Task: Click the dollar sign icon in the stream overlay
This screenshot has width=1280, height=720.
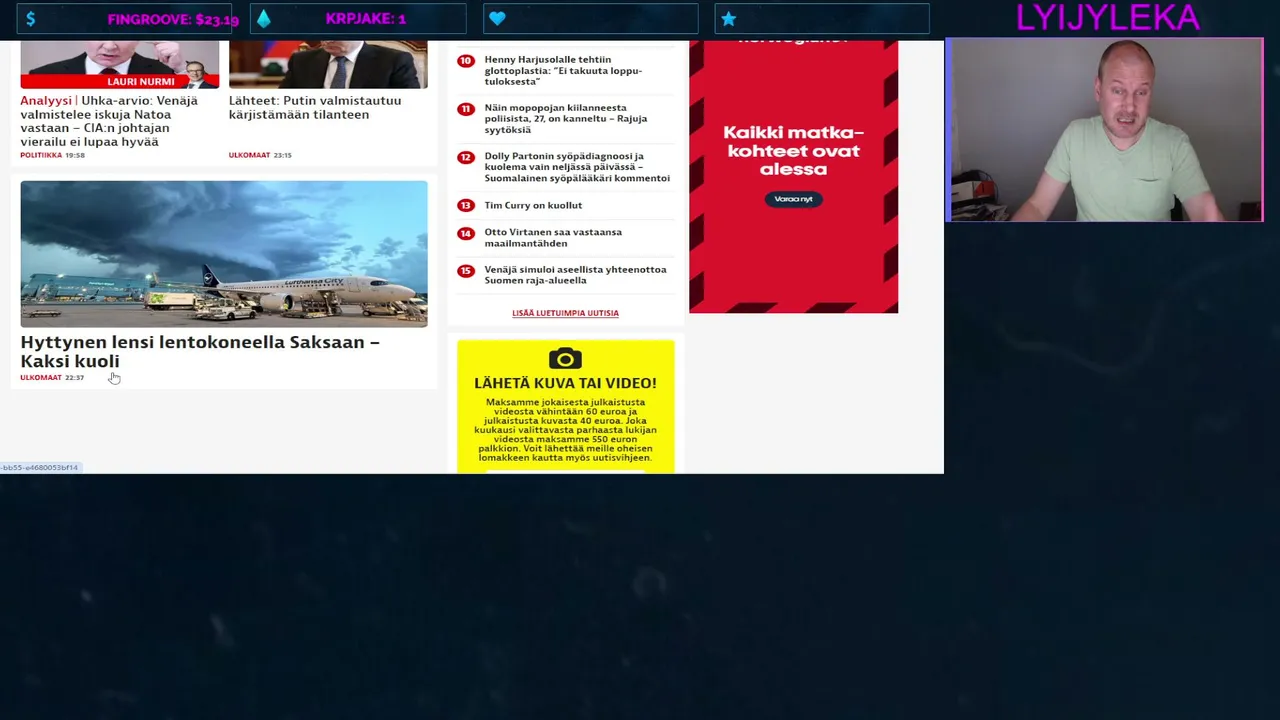Action: [31, 19]
